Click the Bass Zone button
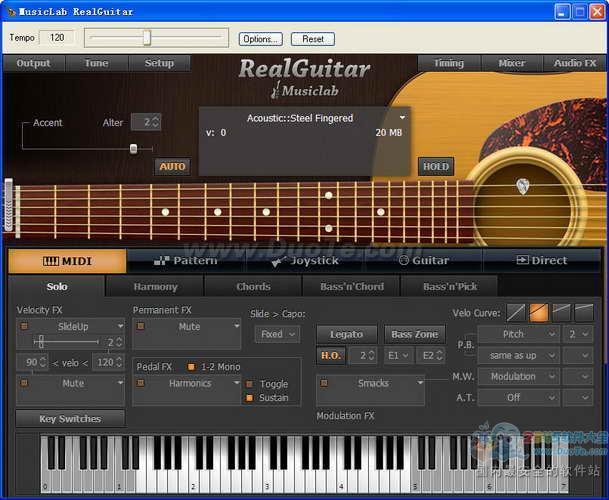This screenshot has height=500, width=609. 414,334
